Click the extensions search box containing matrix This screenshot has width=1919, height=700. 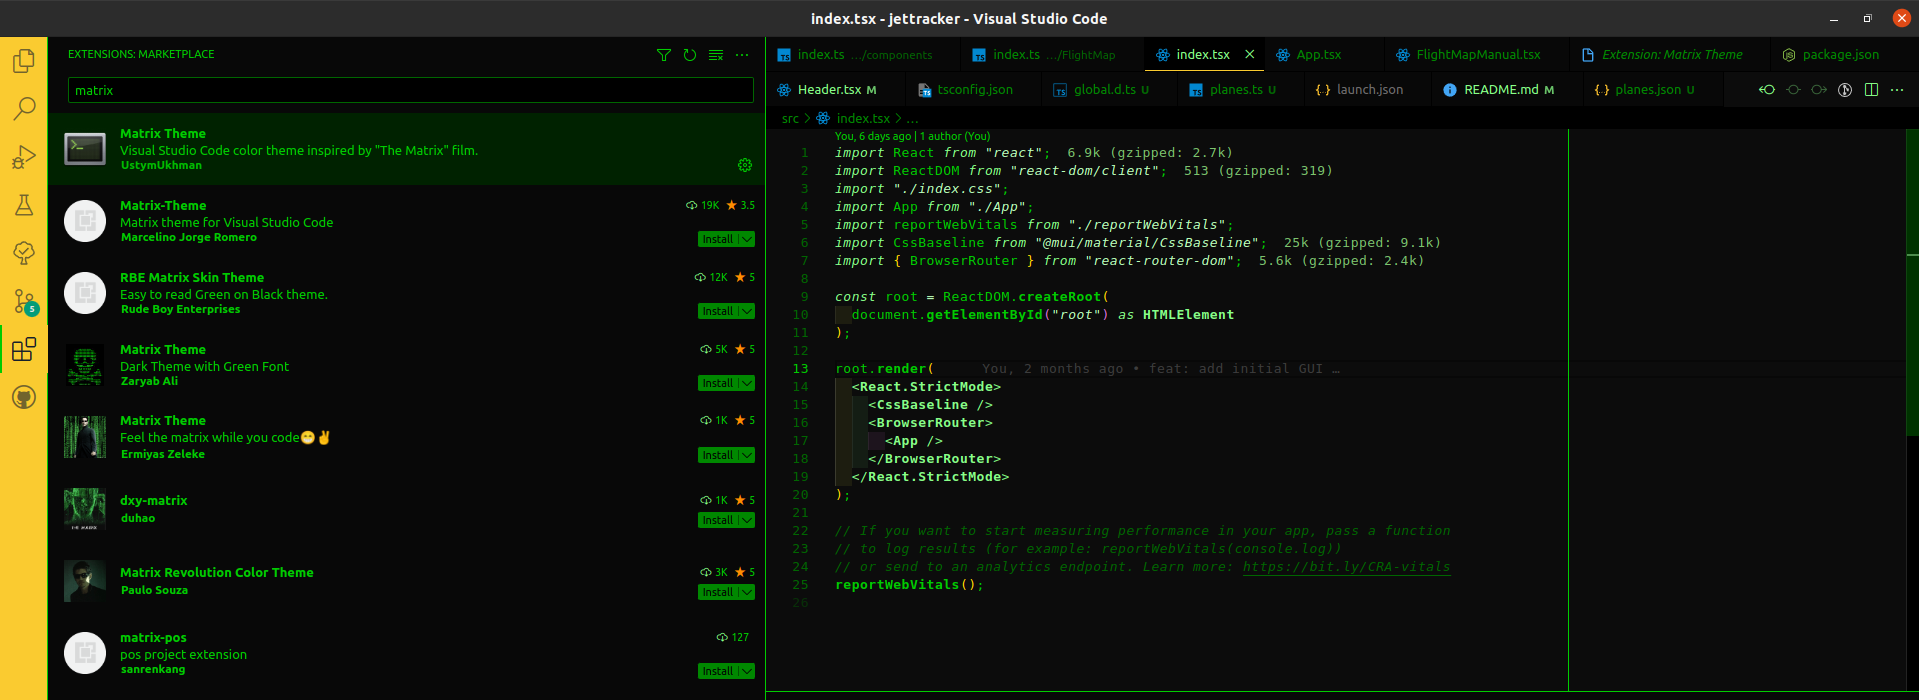410,90
